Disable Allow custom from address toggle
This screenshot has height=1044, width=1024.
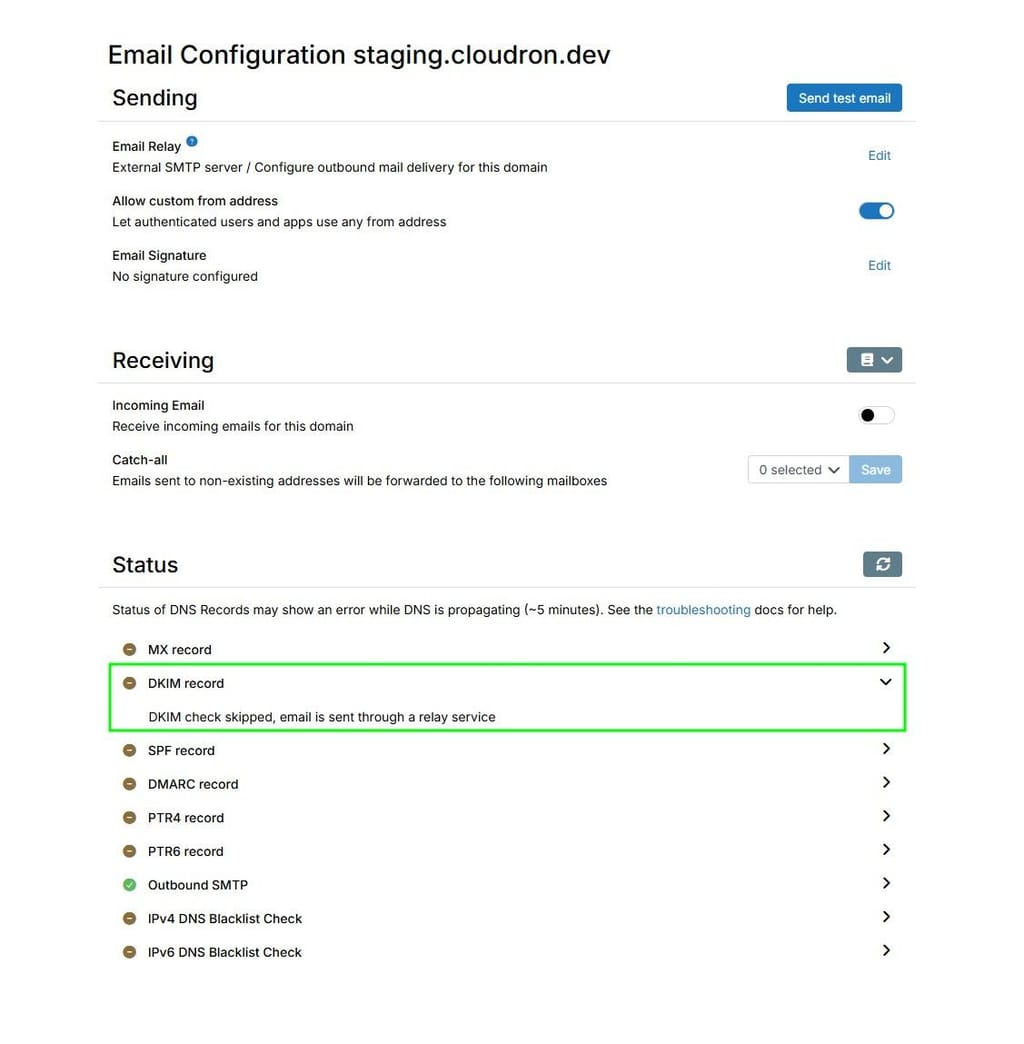876,211
